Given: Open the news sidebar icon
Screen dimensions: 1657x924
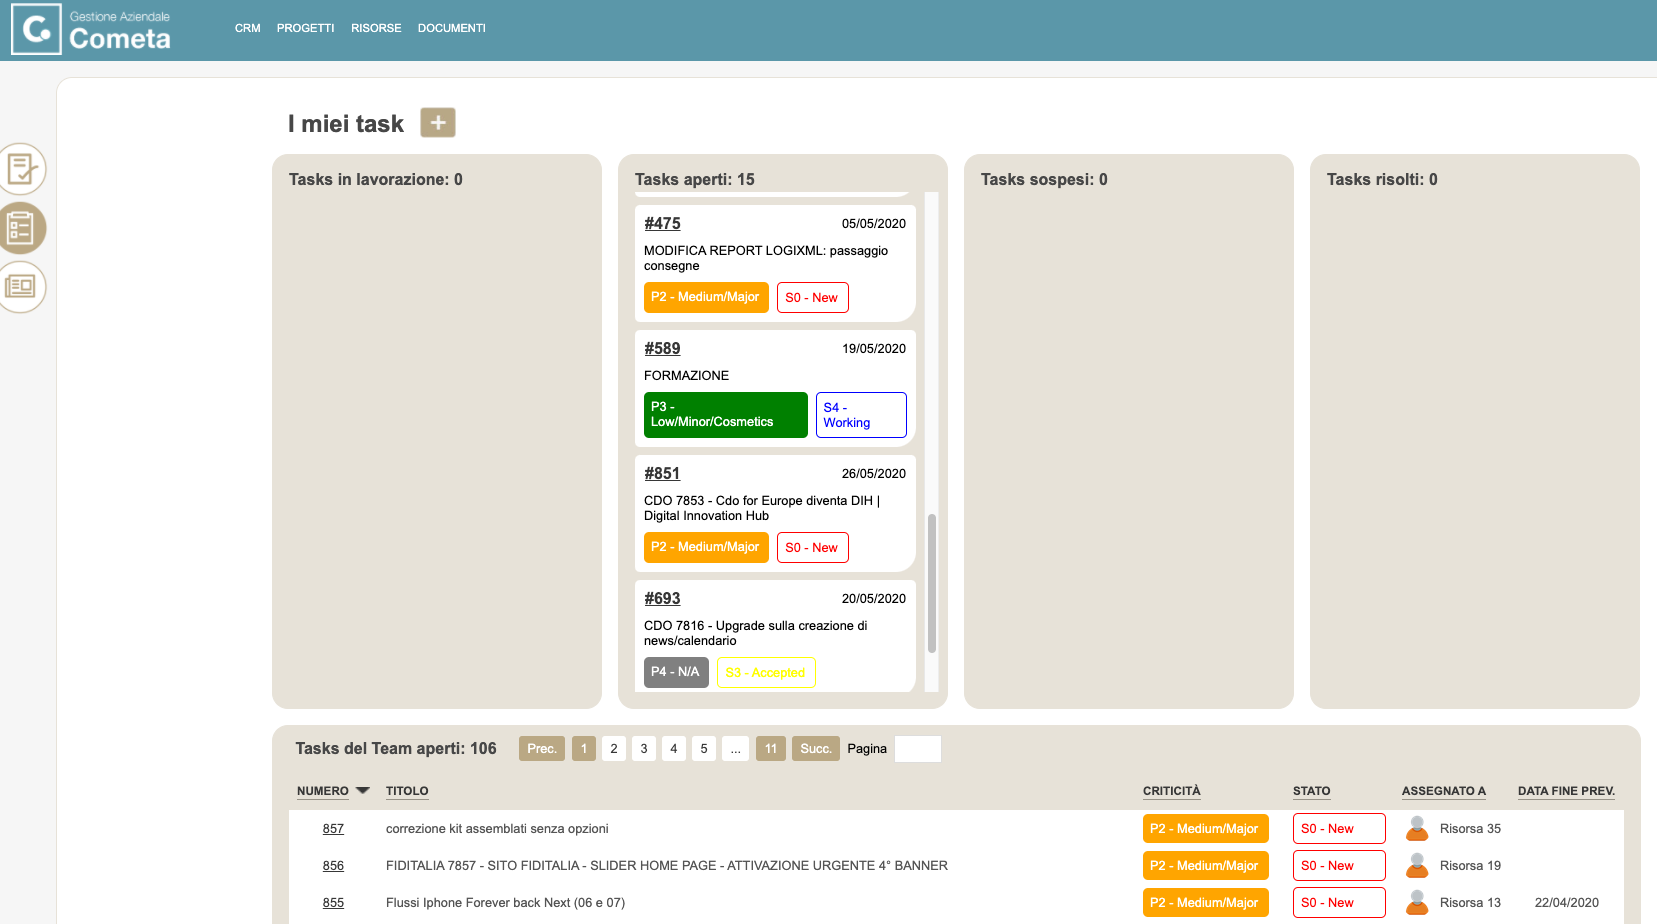Looking at the screenshot, I should coord(21,287).
